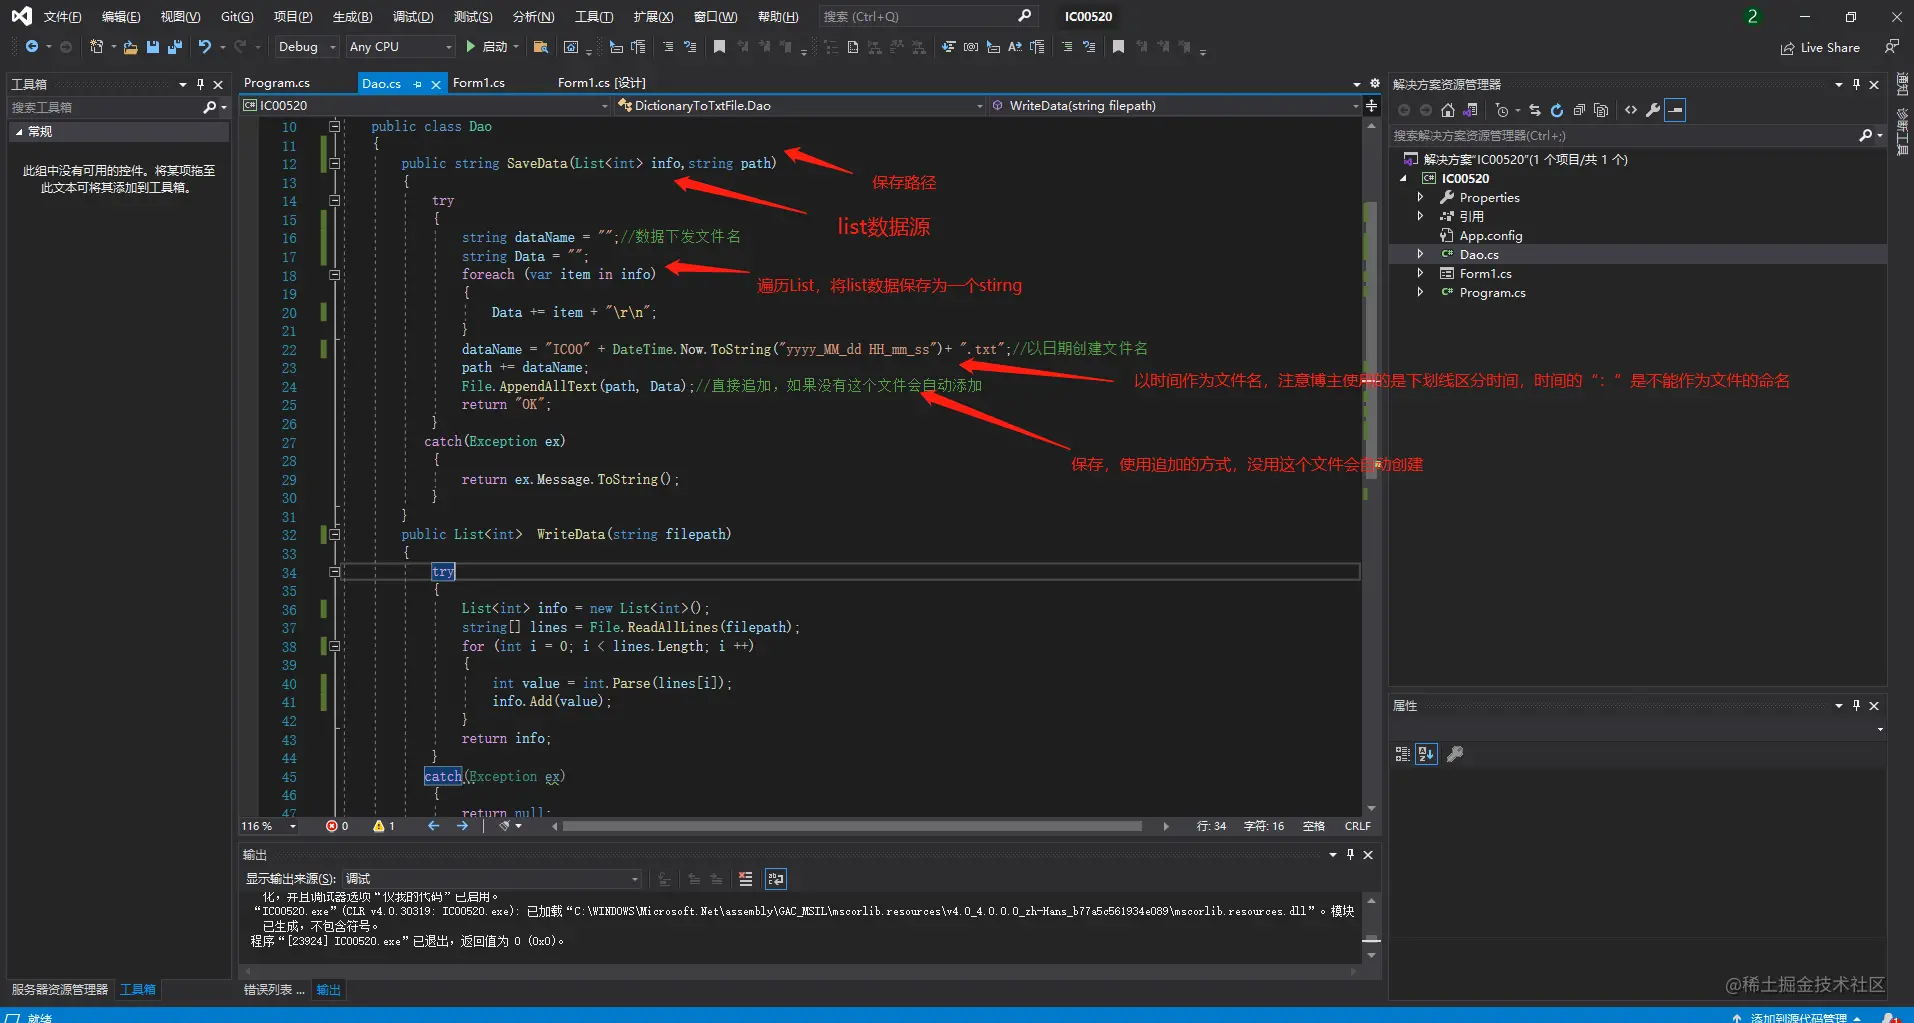Switch to the Form1.cs [设计] tab
Image resolution: width=1914 pixels, height=1023 pixels.
tap(601, 83)
